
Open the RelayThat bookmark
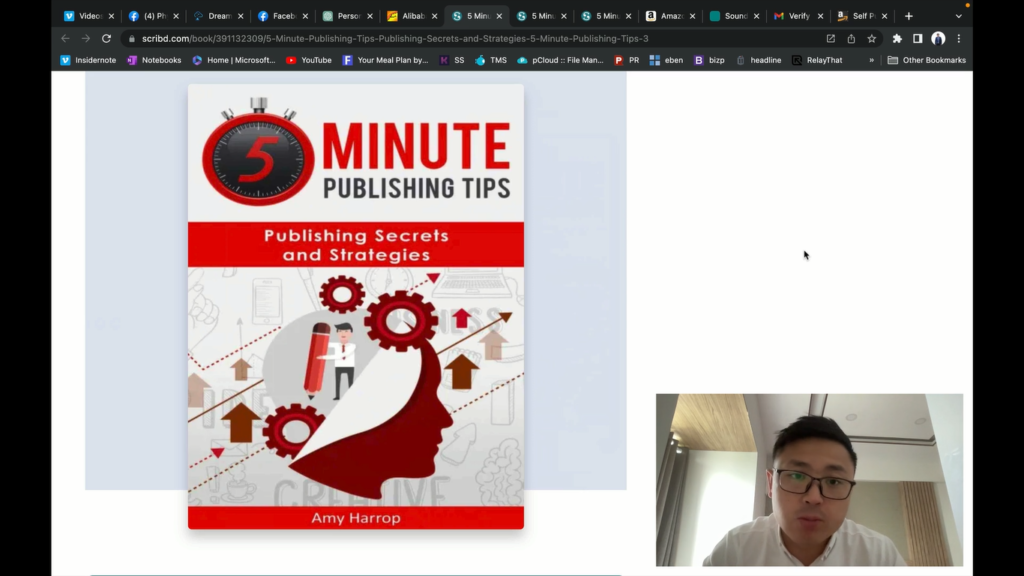(x=817, y=60)
